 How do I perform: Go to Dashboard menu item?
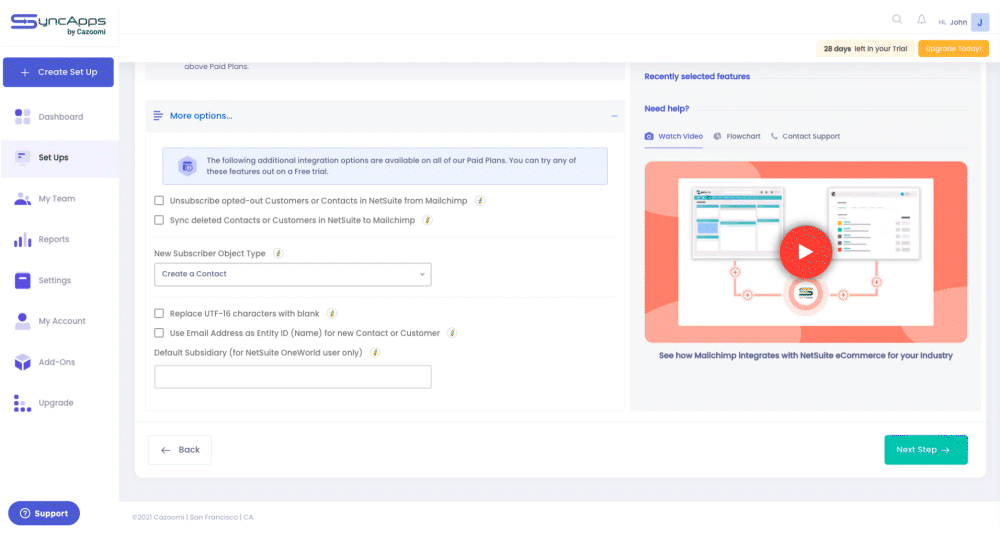pyautogui.click(x=59, y=117)
